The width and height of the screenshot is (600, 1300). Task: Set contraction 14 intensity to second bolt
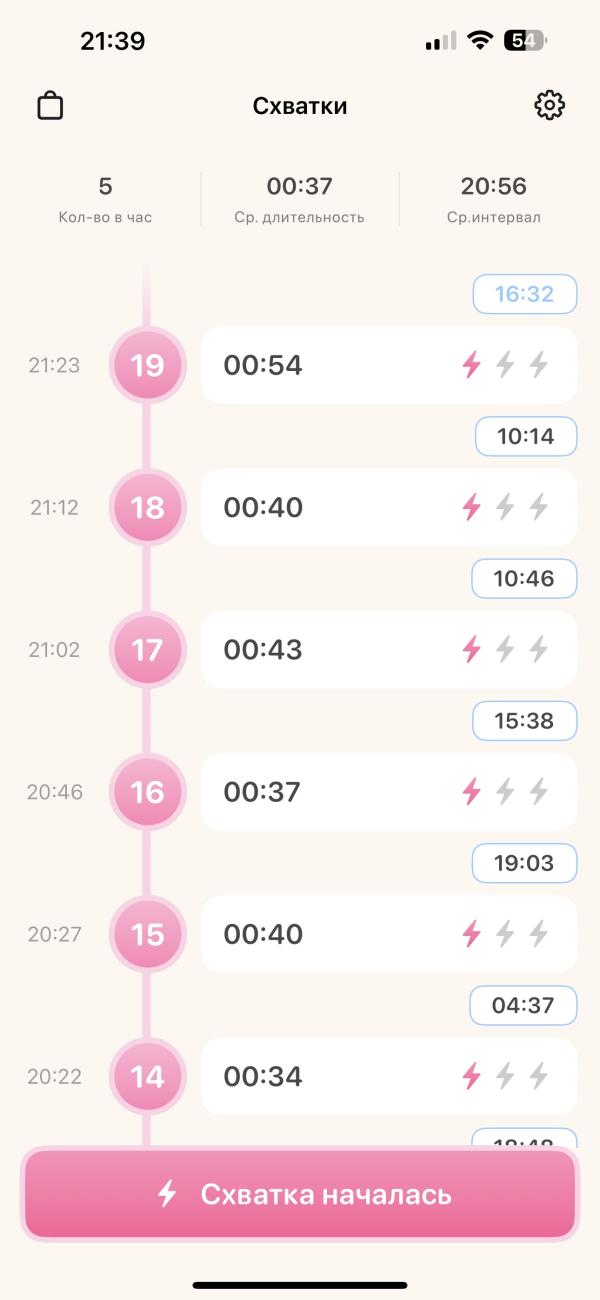tap(505, 1076)
